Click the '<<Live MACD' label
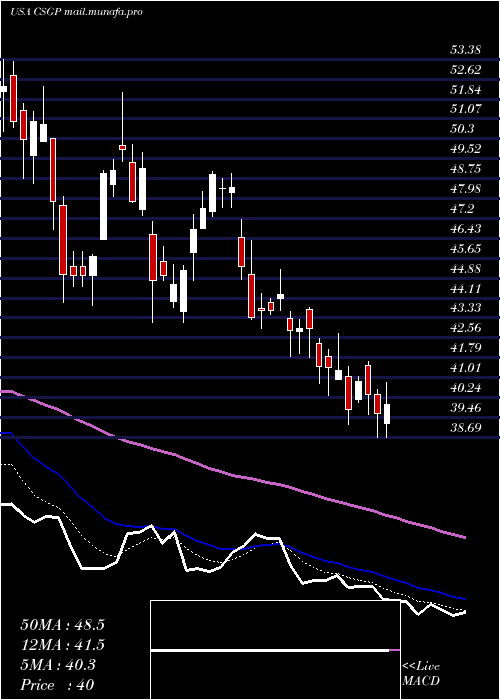This screenshot has width=500, height=700. (x=421, y=674)
